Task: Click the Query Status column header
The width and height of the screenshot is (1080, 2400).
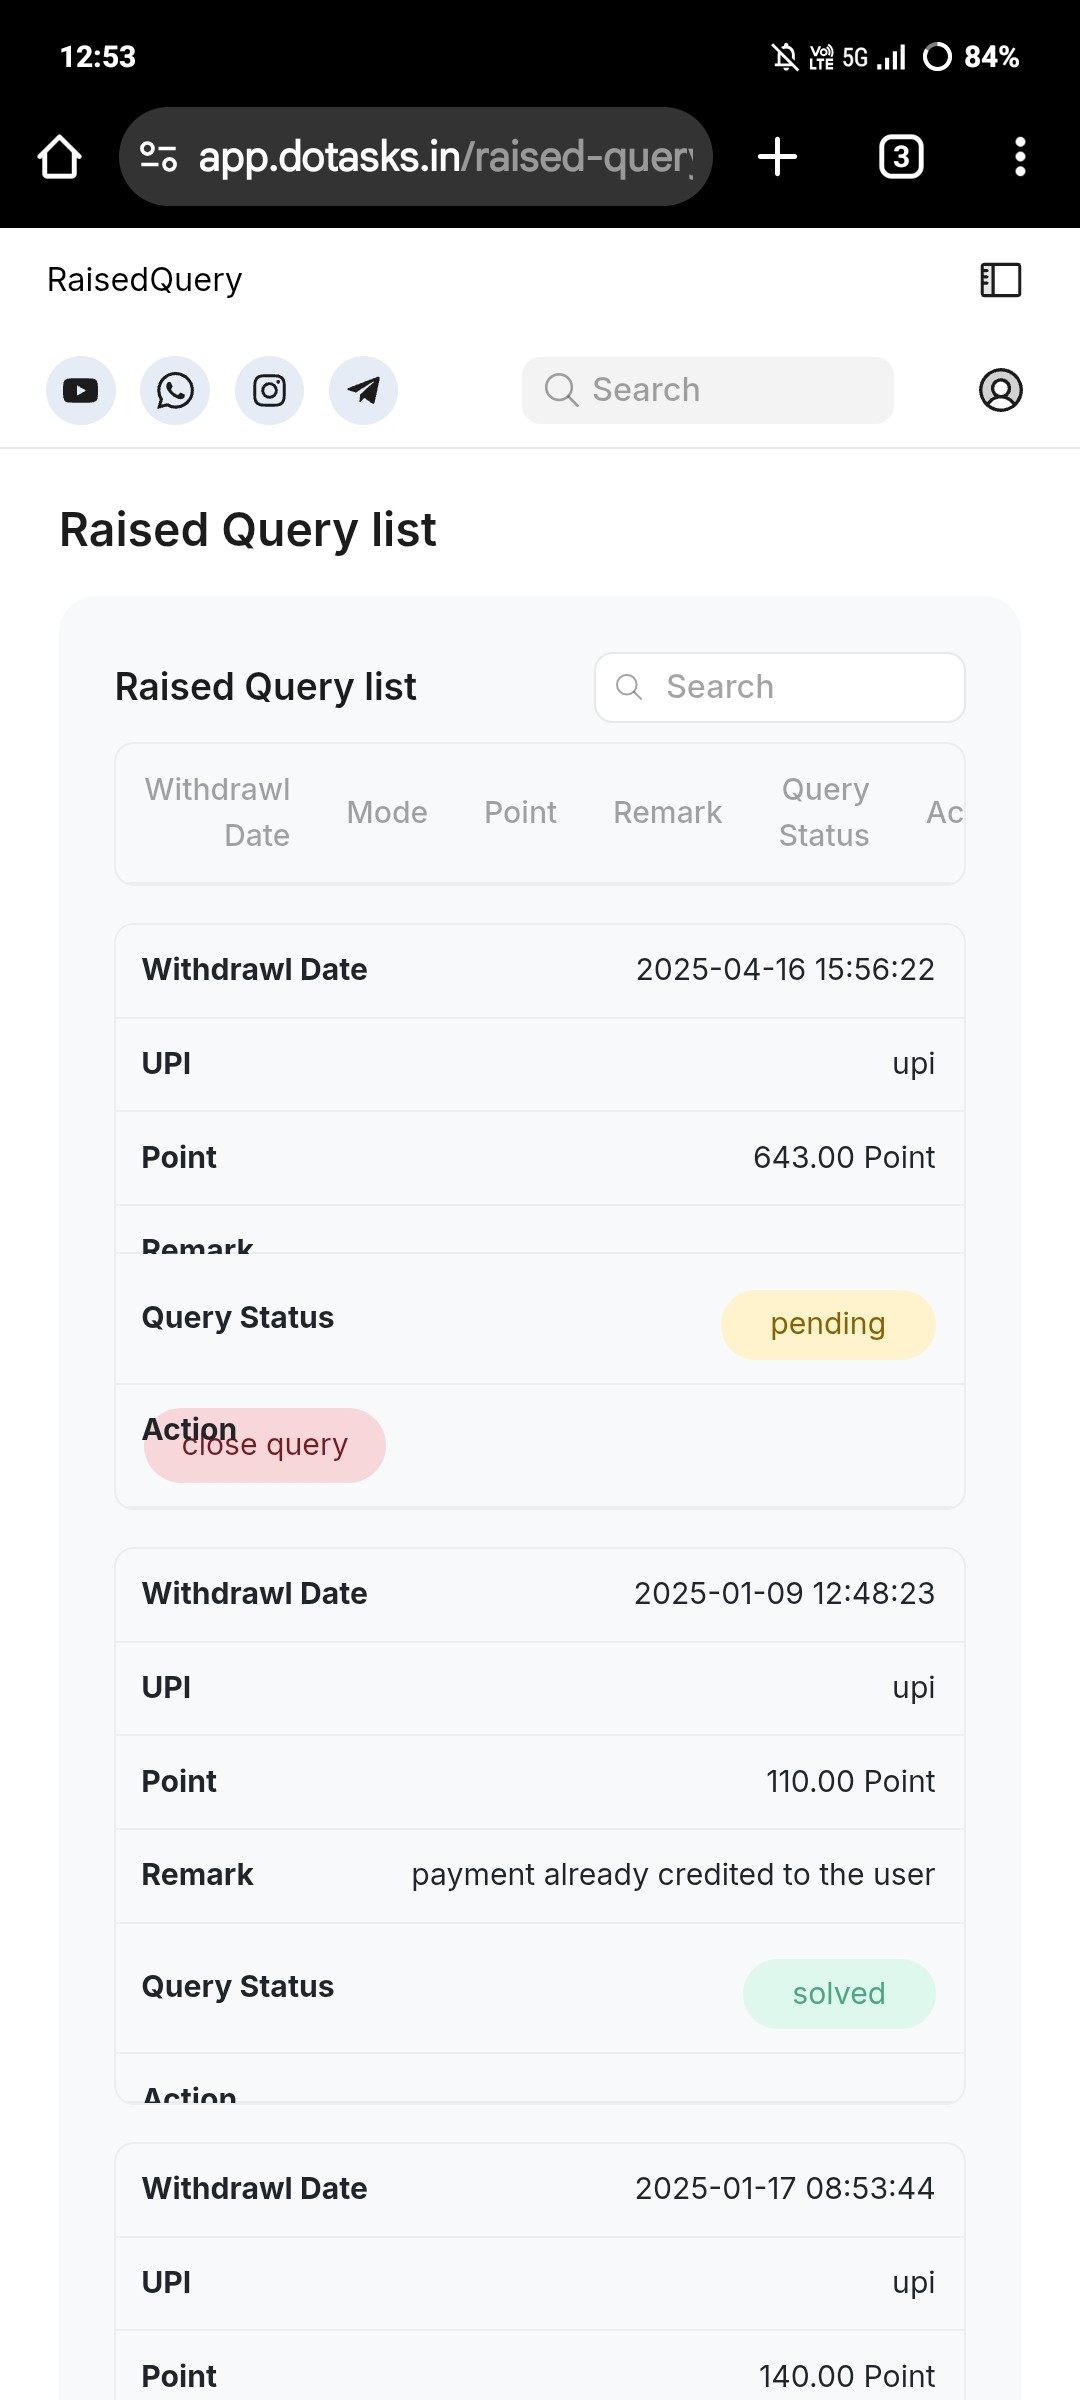Action: click(824, 812)
